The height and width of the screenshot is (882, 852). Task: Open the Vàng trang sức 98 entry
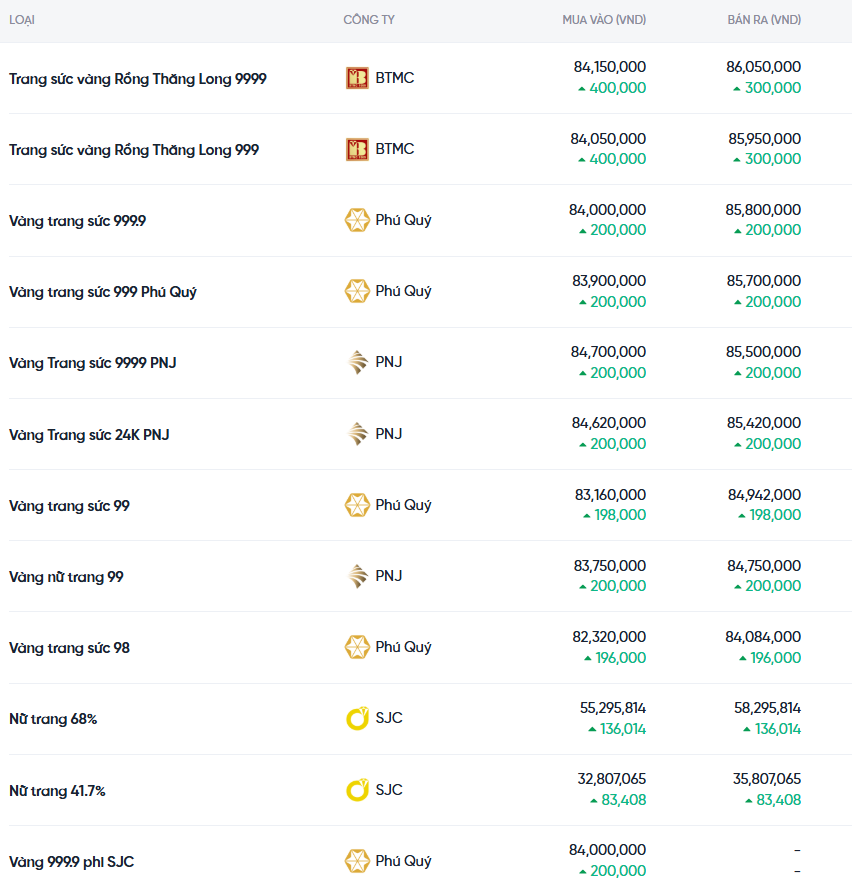69,648
